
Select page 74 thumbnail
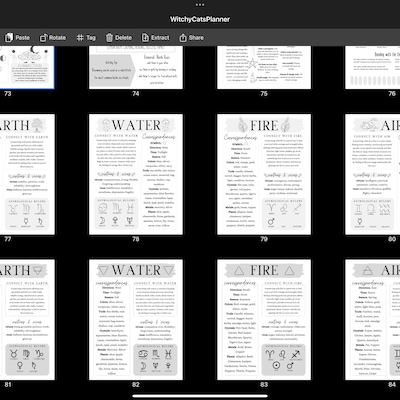(136, 68)
